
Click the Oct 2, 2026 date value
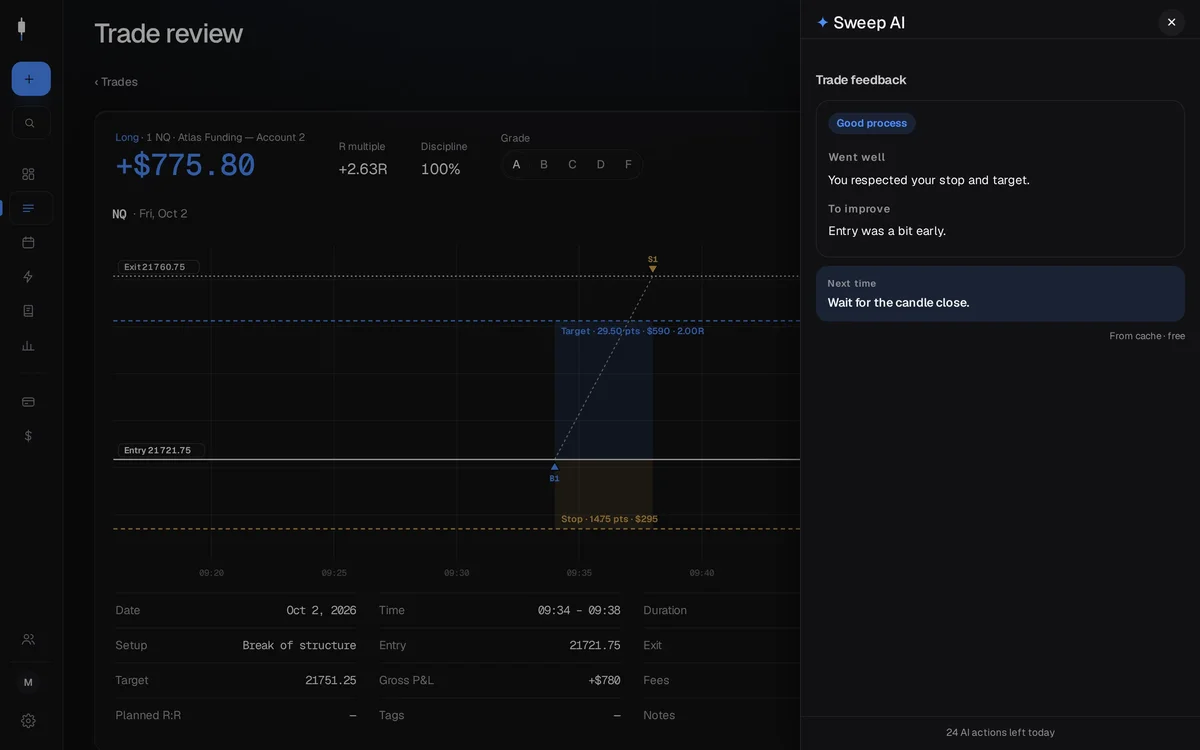tap(321, 610)
